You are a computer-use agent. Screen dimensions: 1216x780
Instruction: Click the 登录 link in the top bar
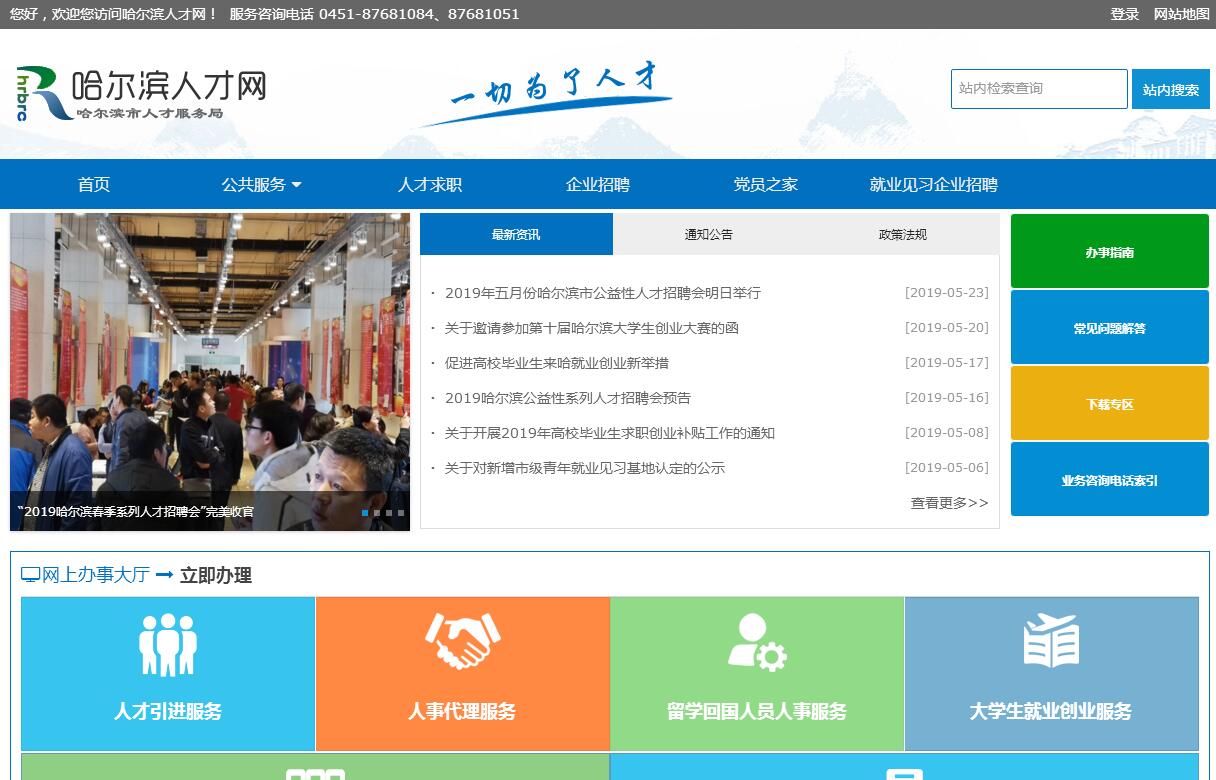[1124, 14]
